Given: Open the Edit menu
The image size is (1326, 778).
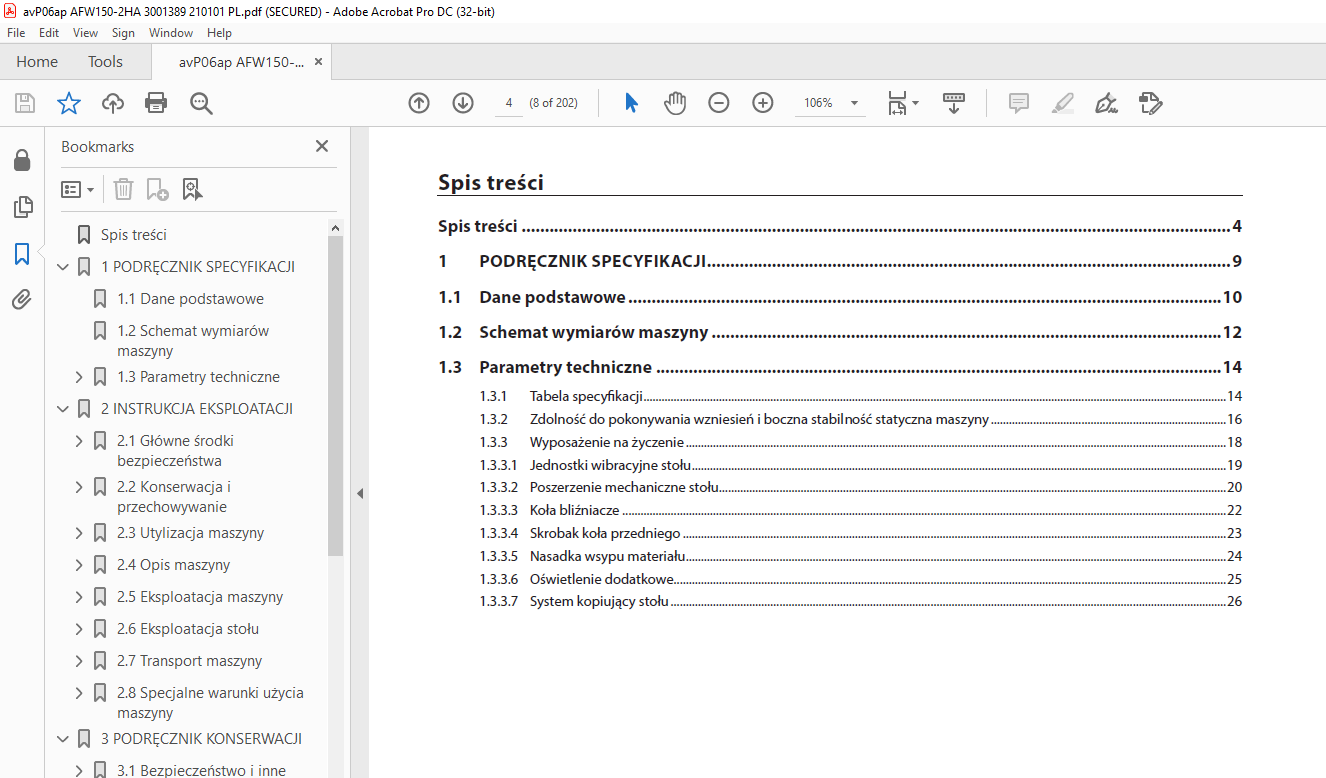Looking at the screenshot, I should [x=49, y=33].
